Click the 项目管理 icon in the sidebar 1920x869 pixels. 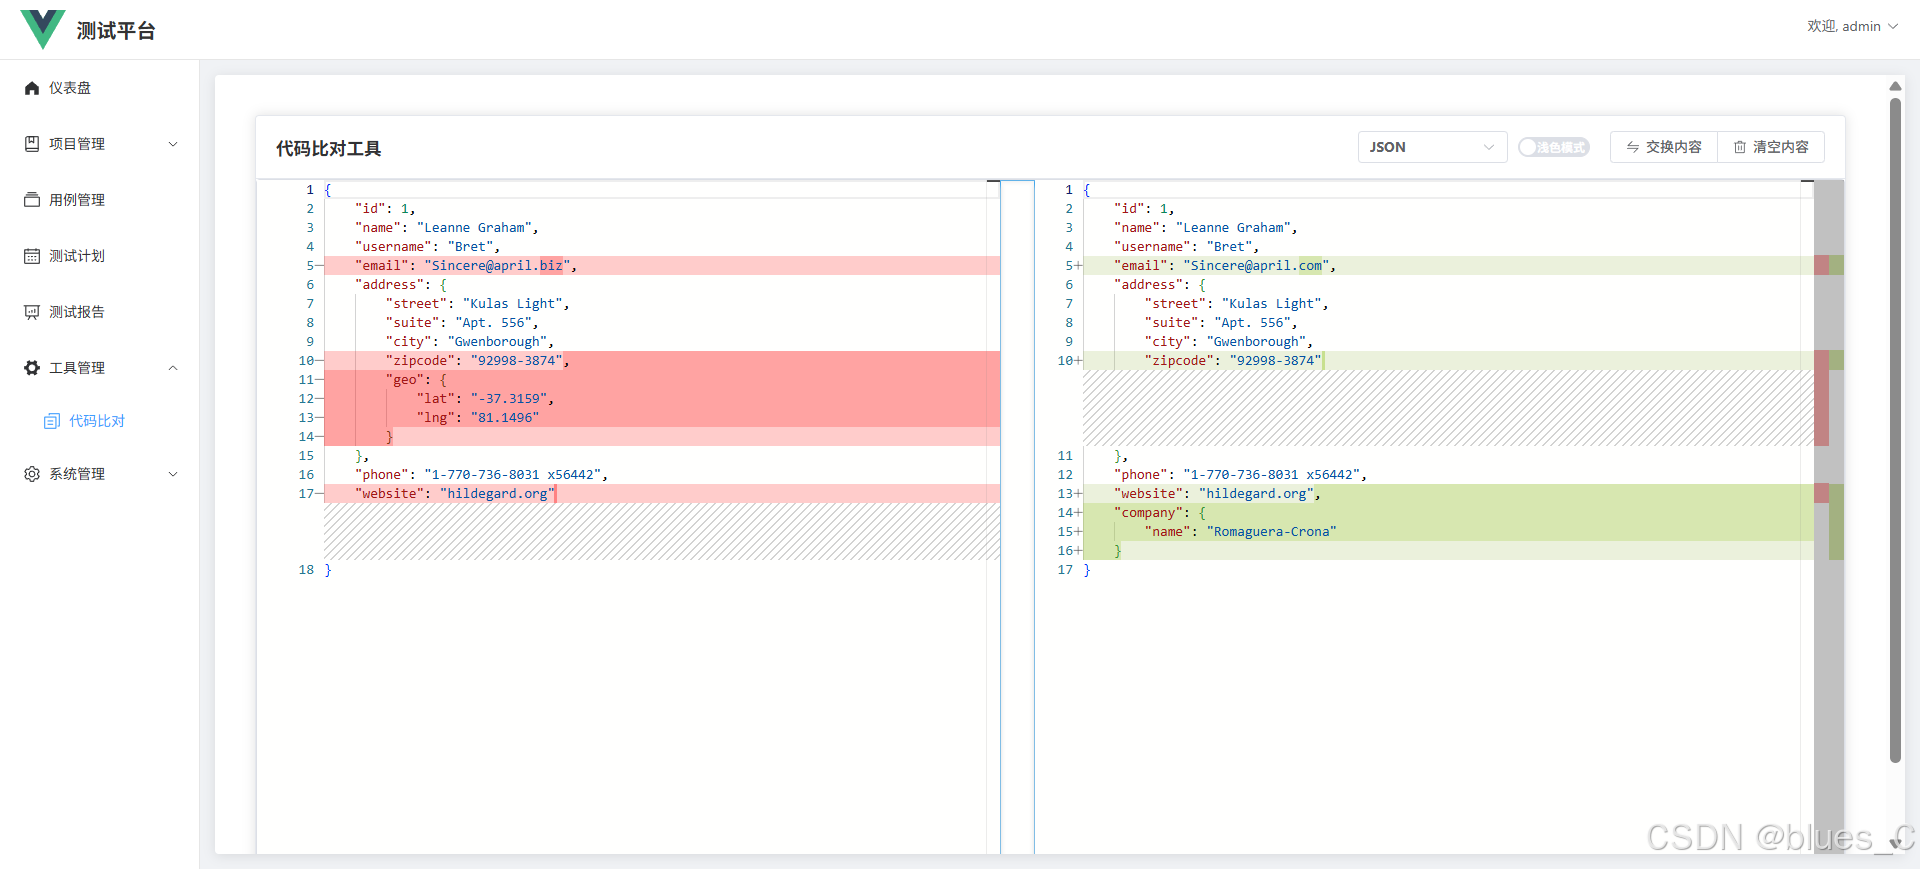coord(32,144)
